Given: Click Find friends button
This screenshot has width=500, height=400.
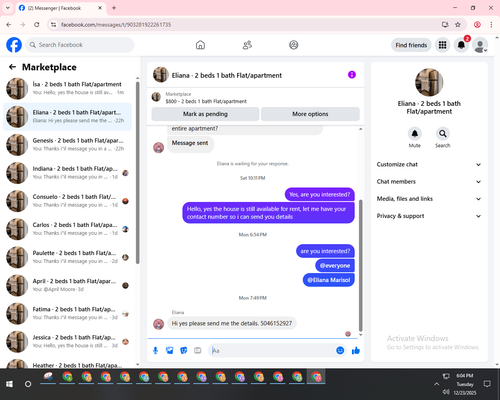Looking at the screenshot, I should pyautogui.click(x=411, y=45).
